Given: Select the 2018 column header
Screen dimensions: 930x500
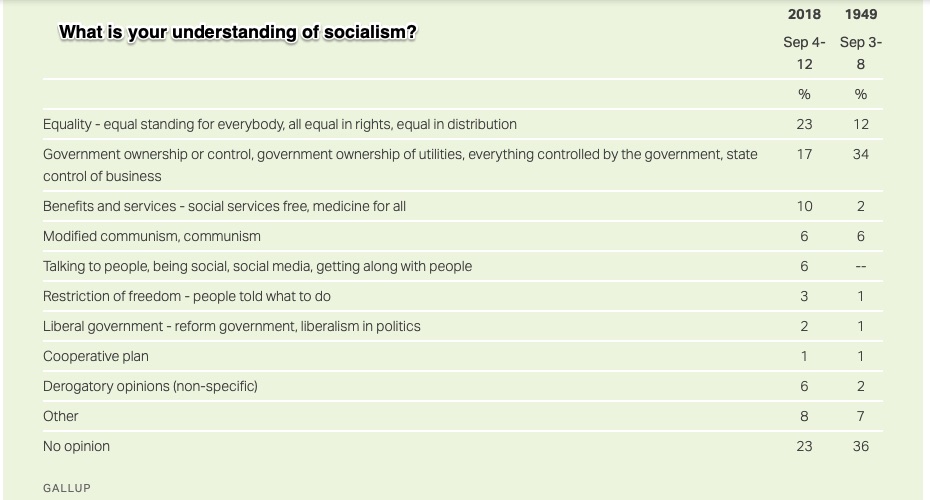Looking at the screenshot, I should point(804,14).
